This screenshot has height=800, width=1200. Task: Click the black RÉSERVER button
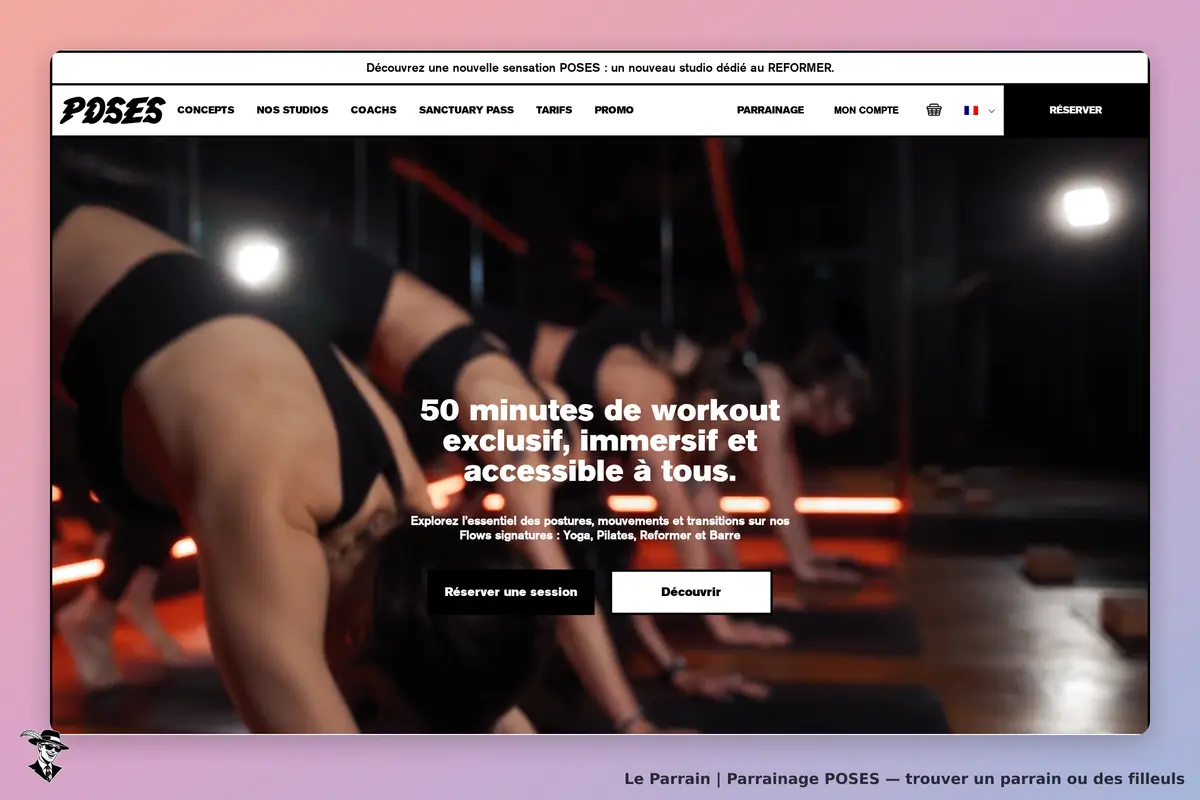(x=1076, y=110)
